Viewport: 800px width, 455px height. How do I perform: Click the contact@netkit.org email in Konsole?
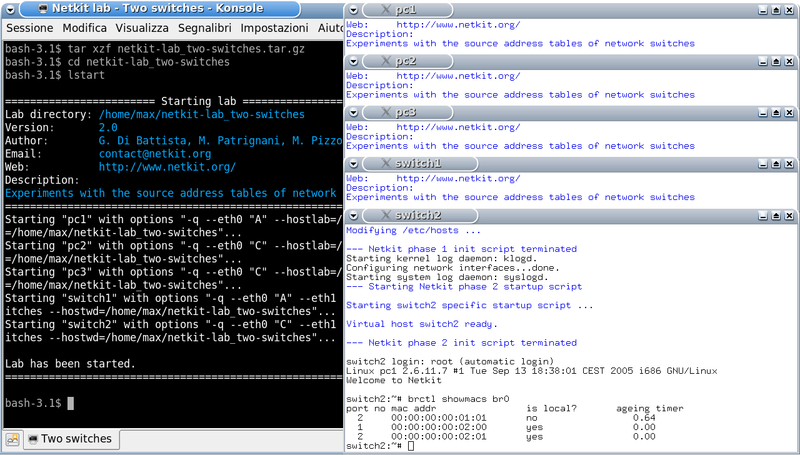(155, 154)
